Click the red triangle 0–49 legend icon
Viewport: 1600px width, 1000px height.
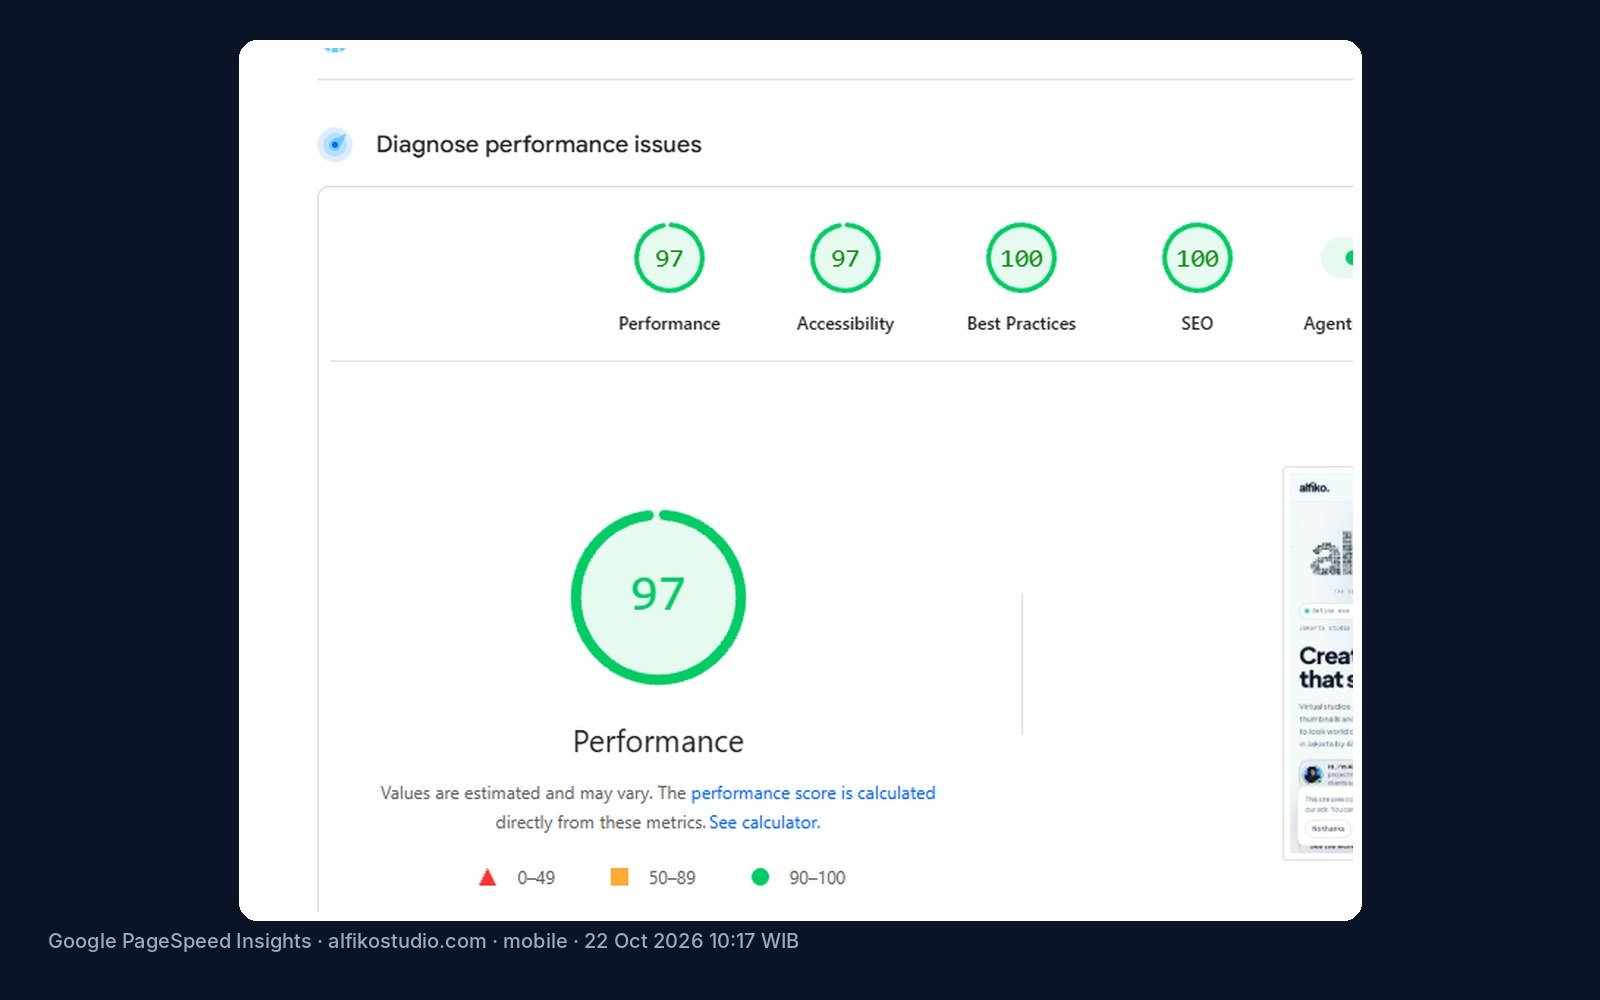pyautogui.click(x=487, y=877)
